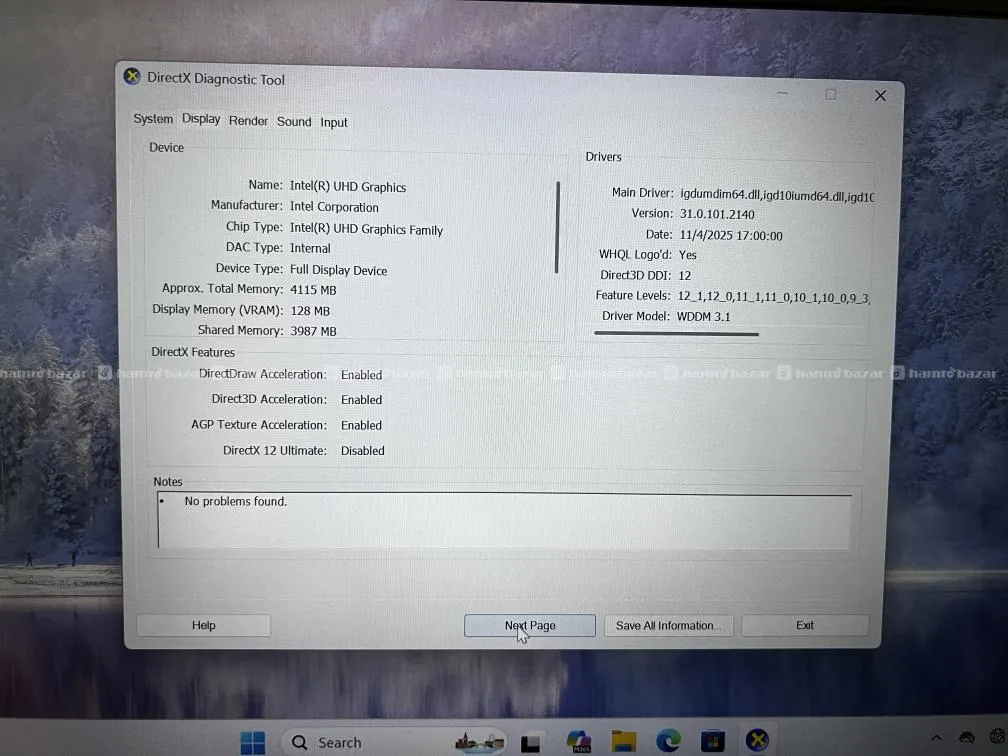Click Driver Model value 'WDDM 3.1'
This screenshot has height=756, width=1008.
[x=704, y=317]
